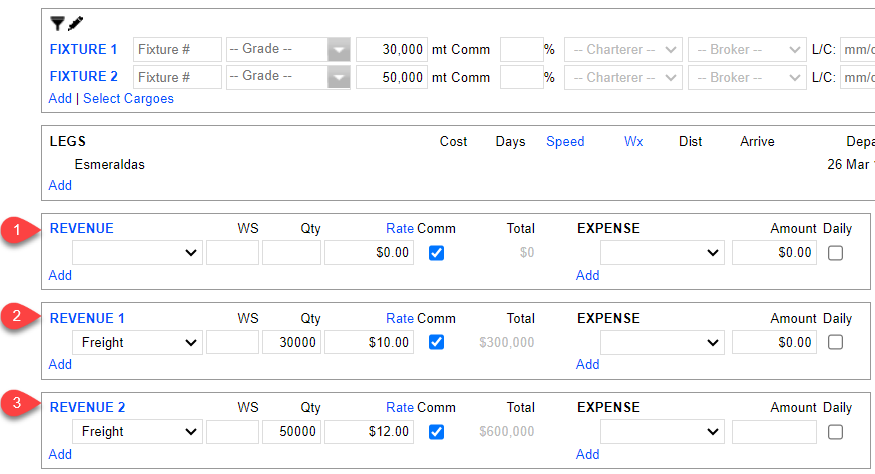The height and width of the screenshot is (474, 875).
Task: Uncheck Comm checkbox in Revenue 1 row
Action: click(x=436, y=342)
